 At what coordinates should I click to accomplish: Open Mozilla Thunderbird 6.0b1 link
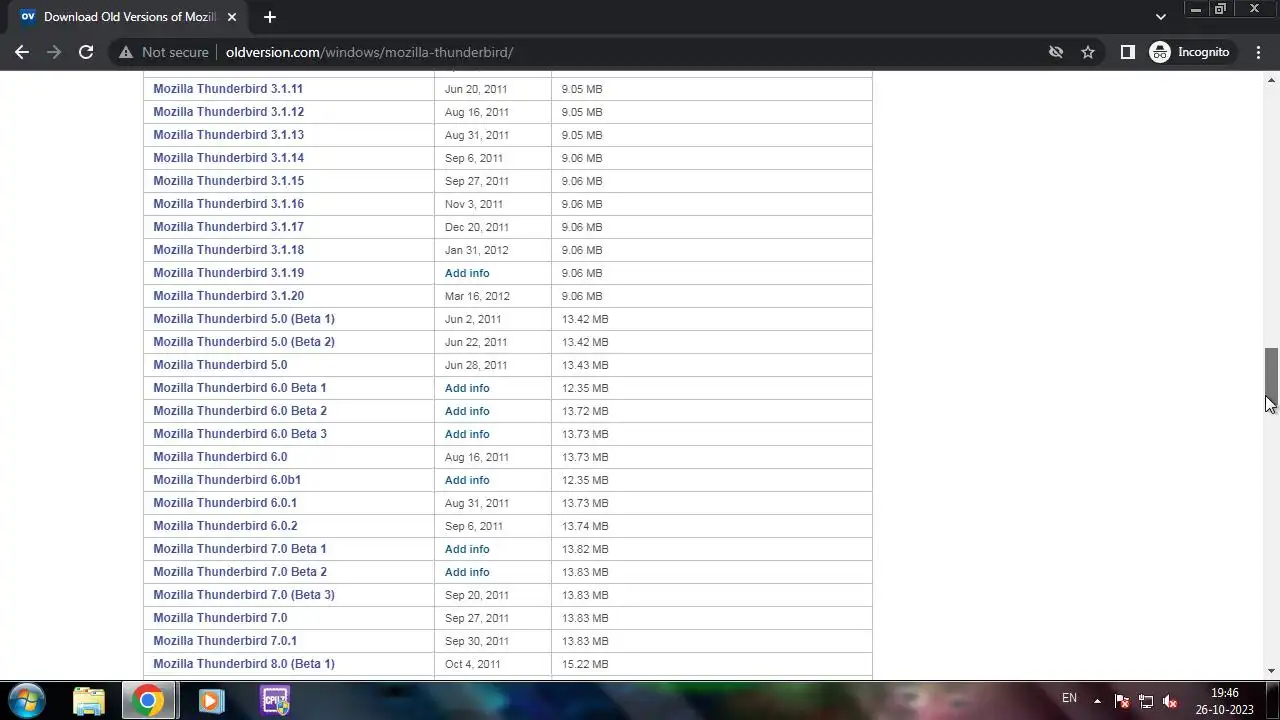coord(227,480)
